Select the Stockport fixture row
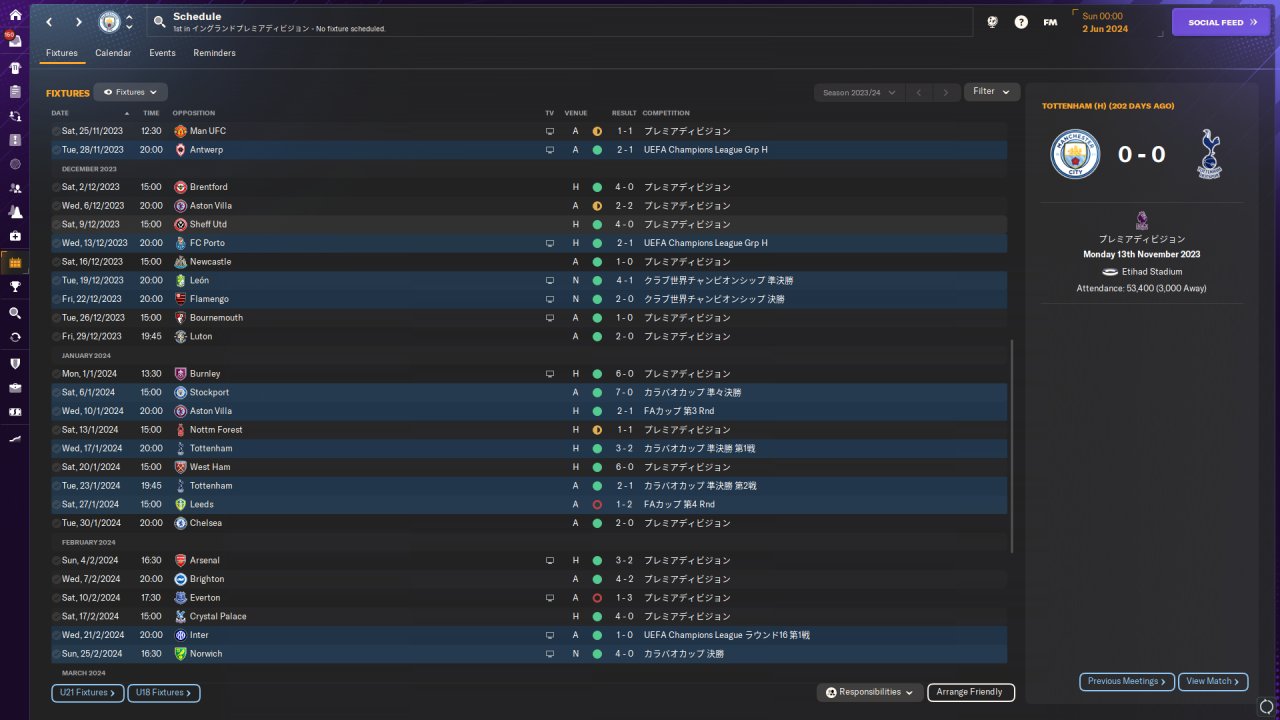Image resolution: width=1280 pixels, height=720 pixels. [529, 392]
